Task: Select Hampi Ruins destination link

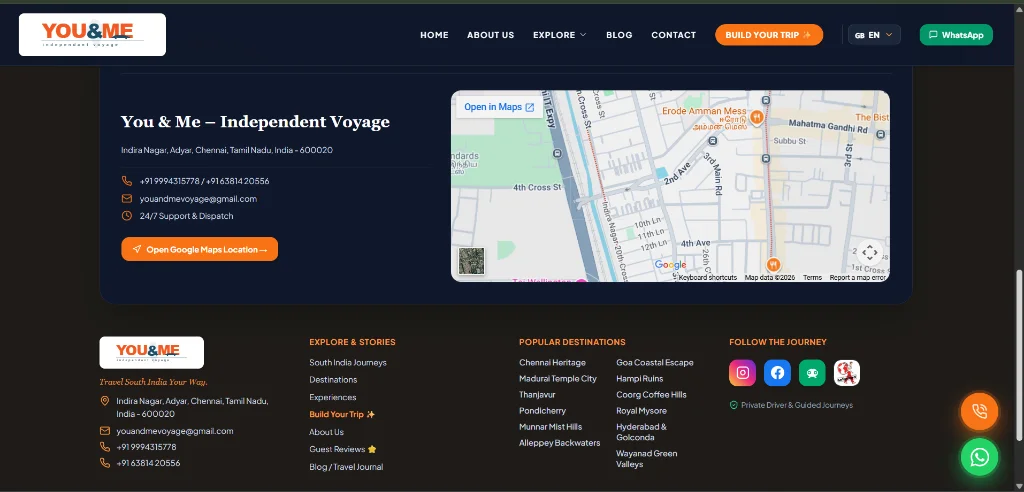Action: pyautogui.click(x=640, y=378)
